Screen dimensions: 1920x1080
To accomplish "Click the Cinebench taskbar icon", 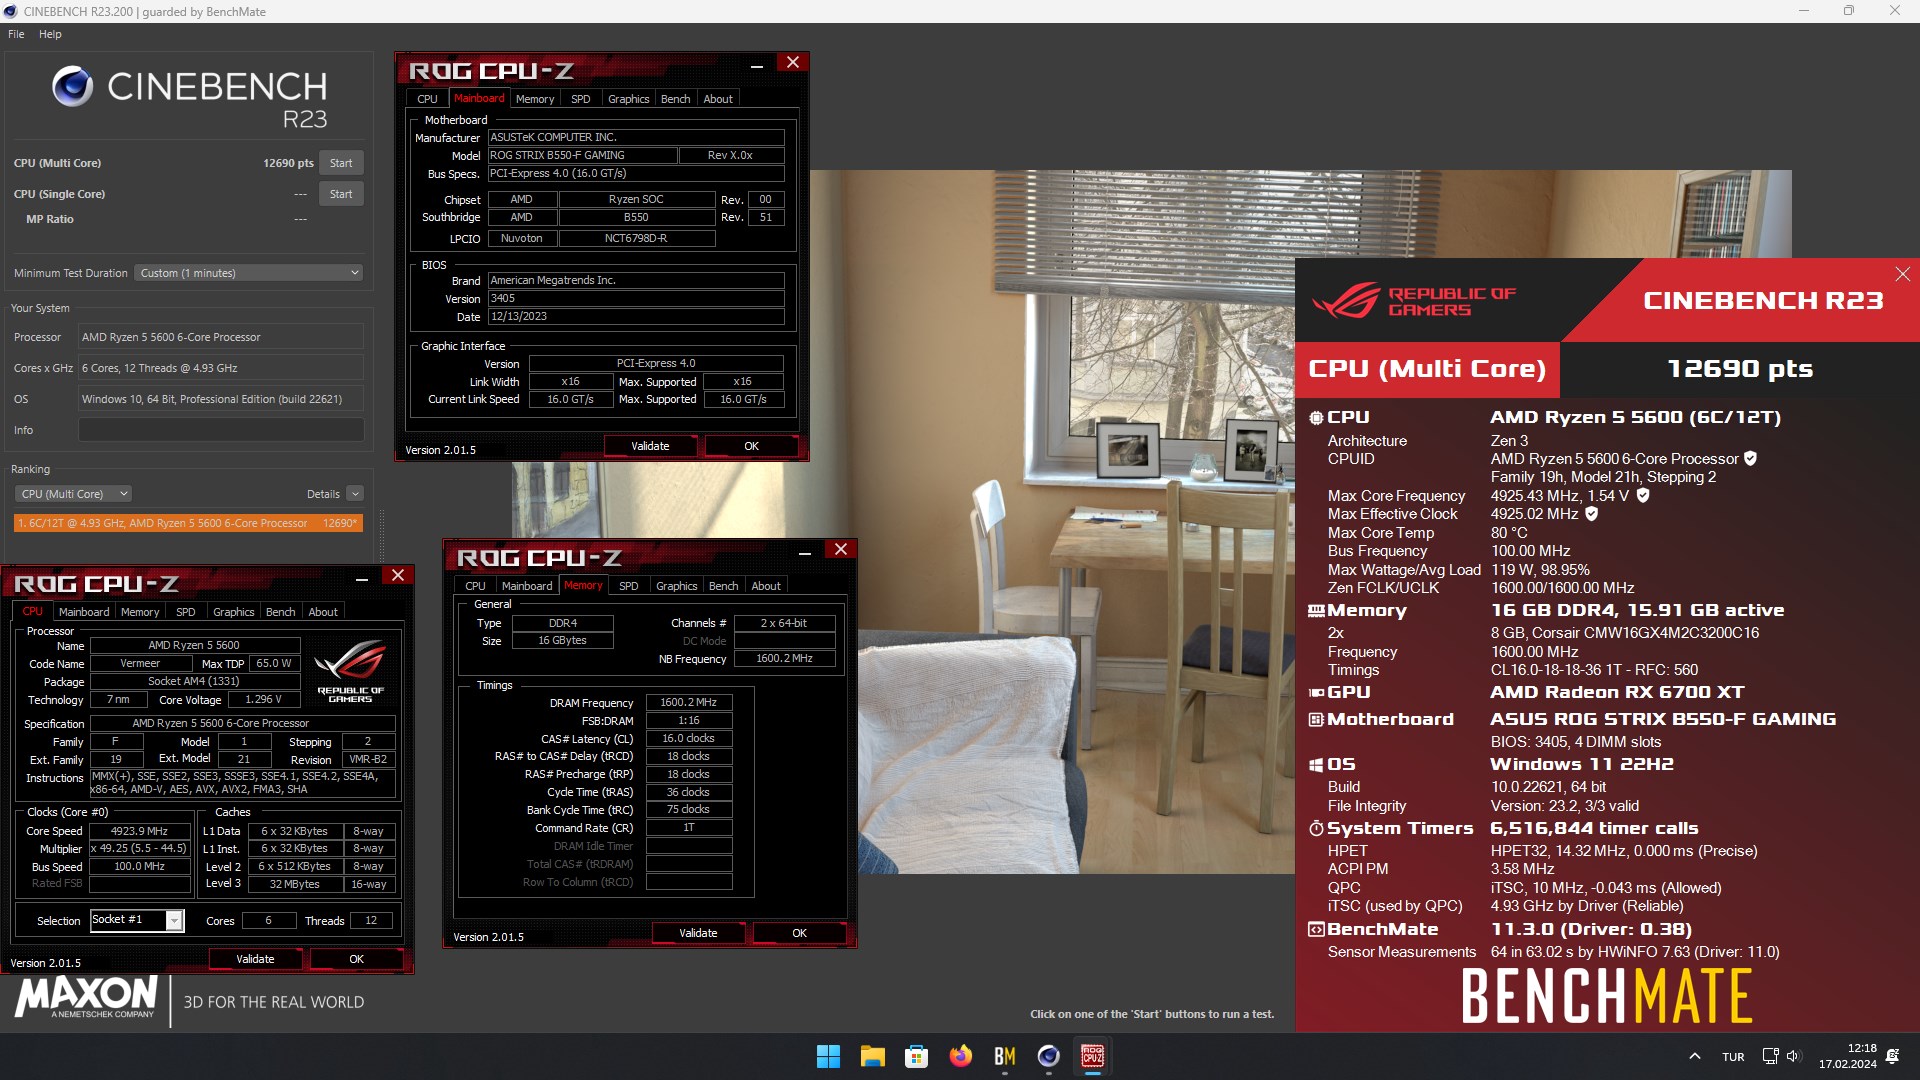I will [1048, 1056].
